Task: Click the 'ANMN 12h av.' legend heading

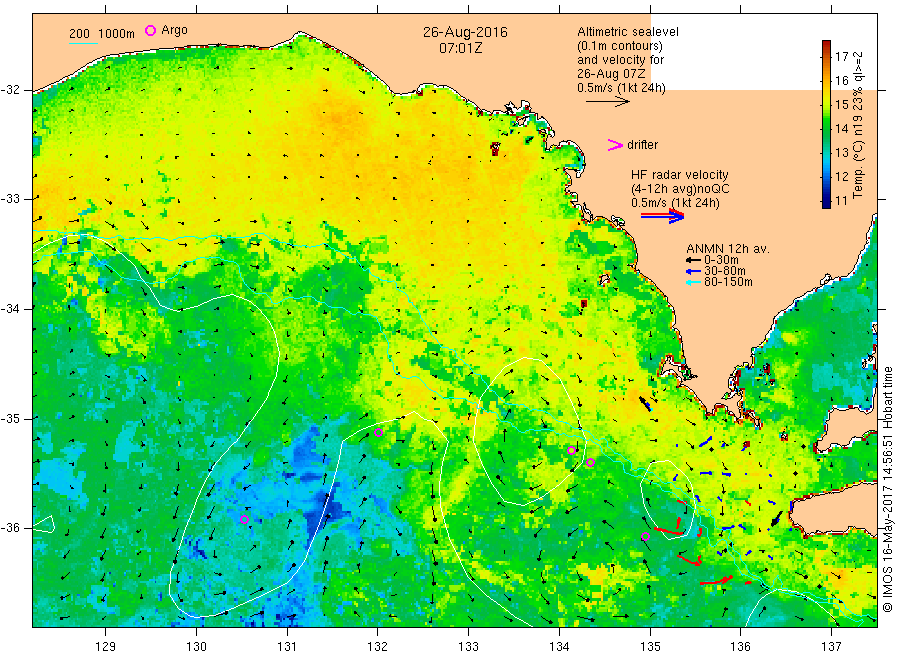Action: pos(728,249)
